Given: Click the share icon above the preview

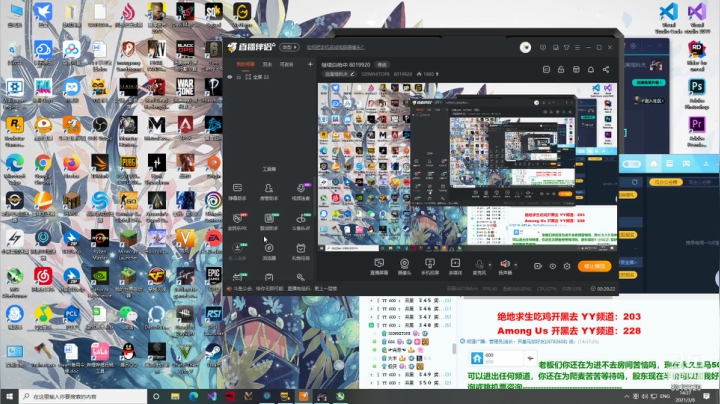Looking at the screenshot, I should (606, 69).
